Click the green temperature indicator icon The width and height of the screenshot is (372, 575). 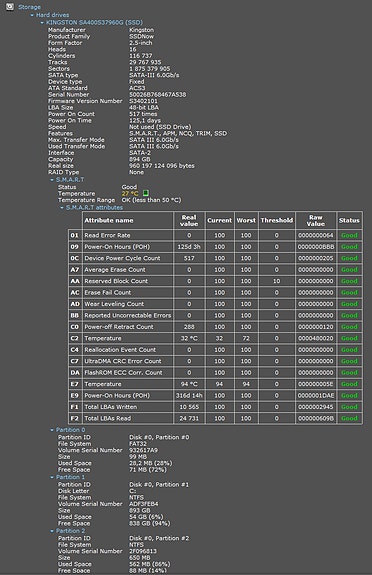pos(145,193)
